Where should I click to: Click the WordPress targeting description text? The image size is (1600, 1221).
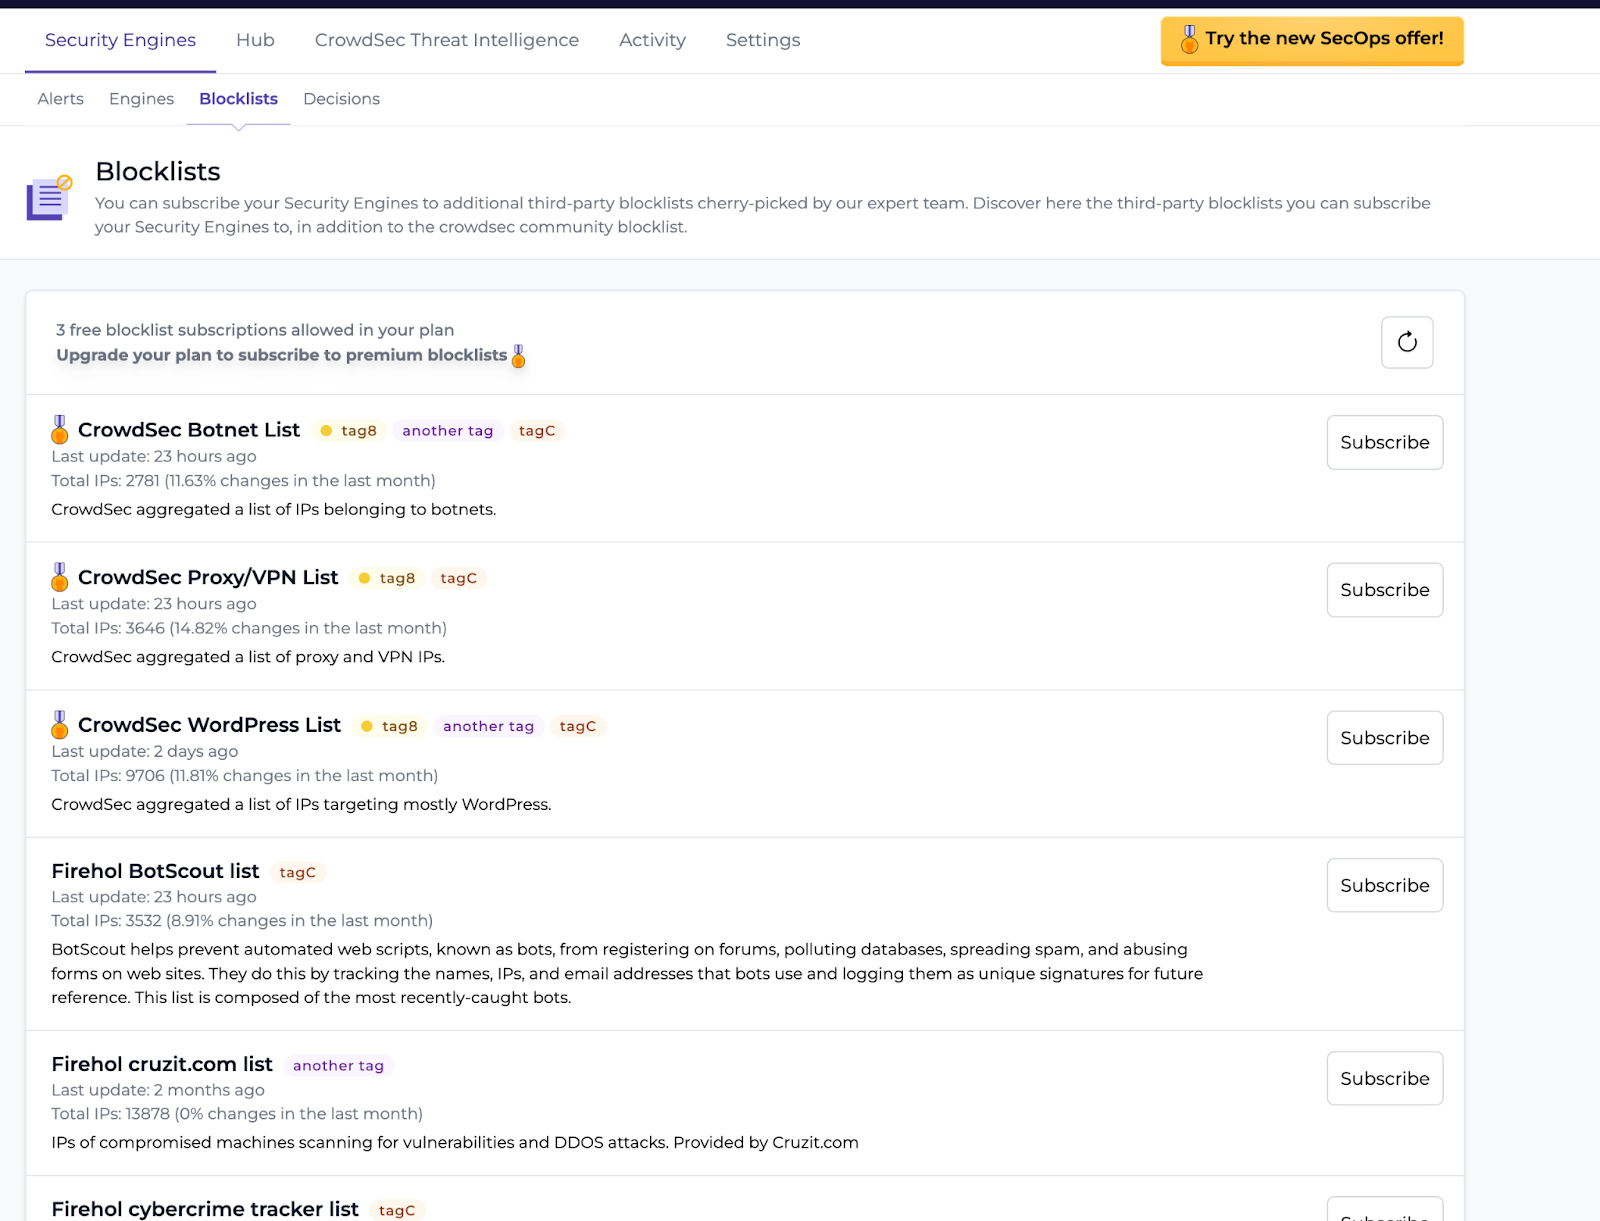click(x=301, y=805)
